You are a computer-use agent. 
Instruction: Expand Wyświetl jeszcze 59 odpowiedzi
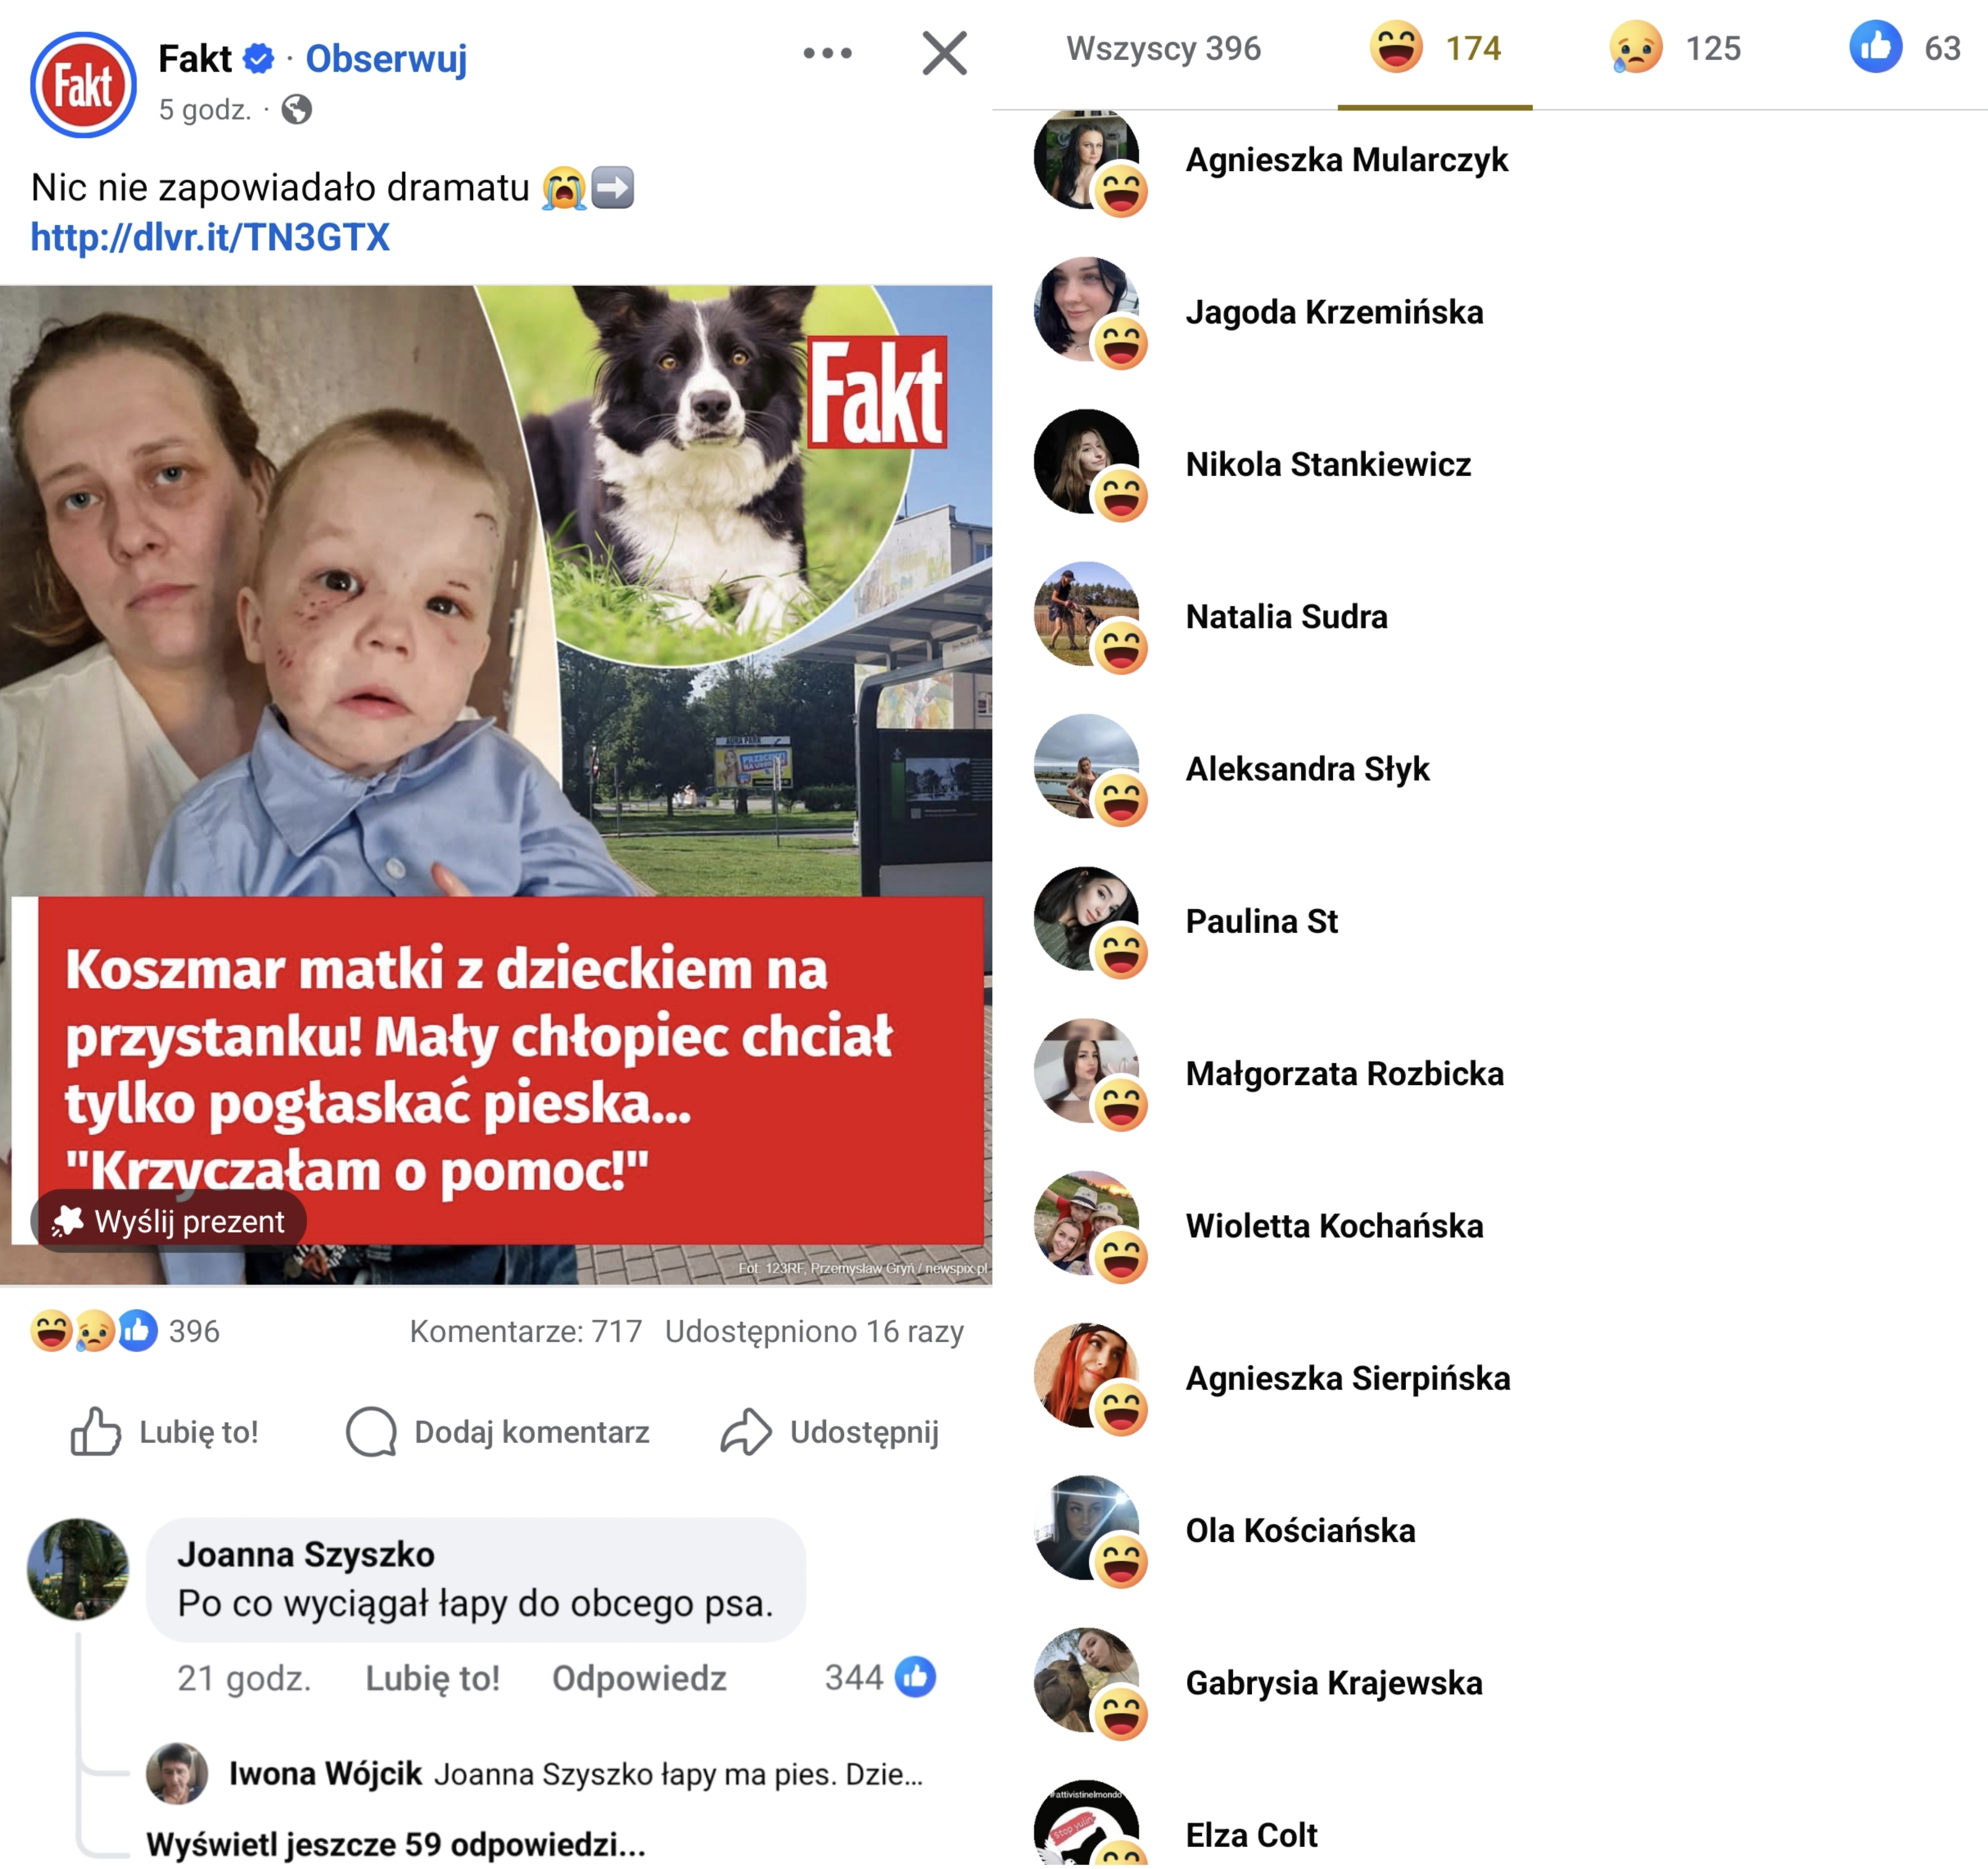(x=396, y=1844)
